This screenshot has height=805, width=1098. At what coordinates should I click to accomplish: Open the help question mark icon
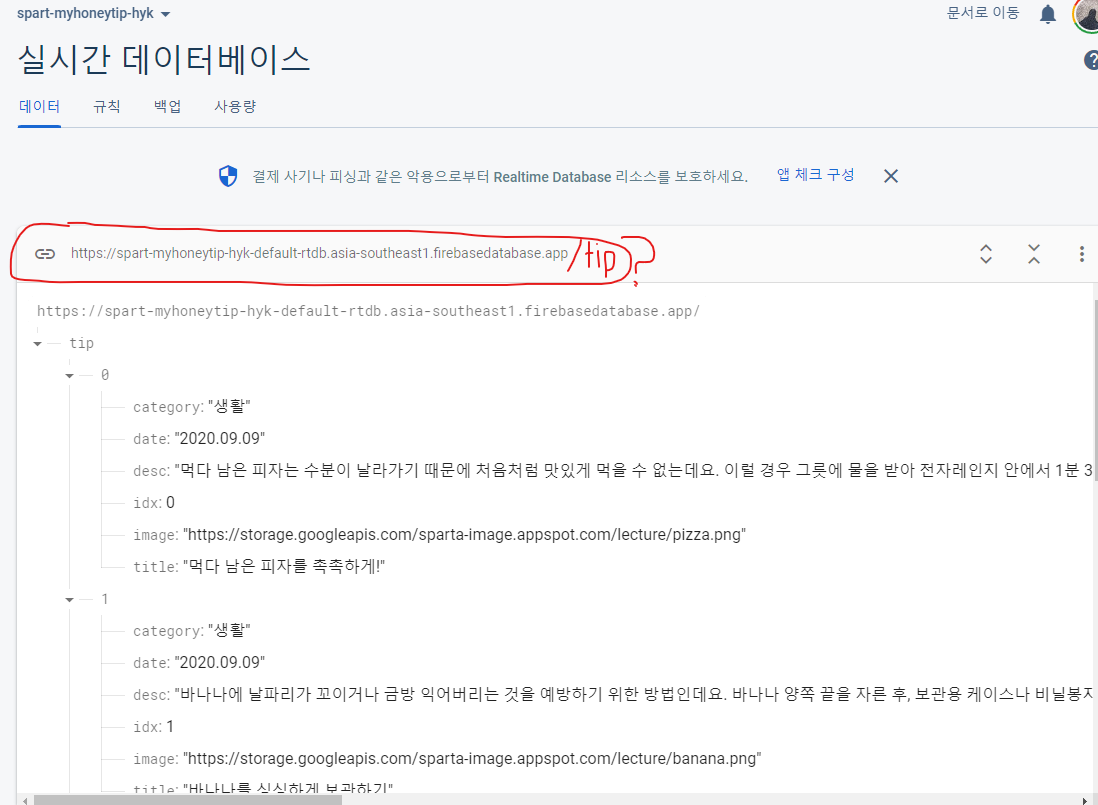(1091, 60)
